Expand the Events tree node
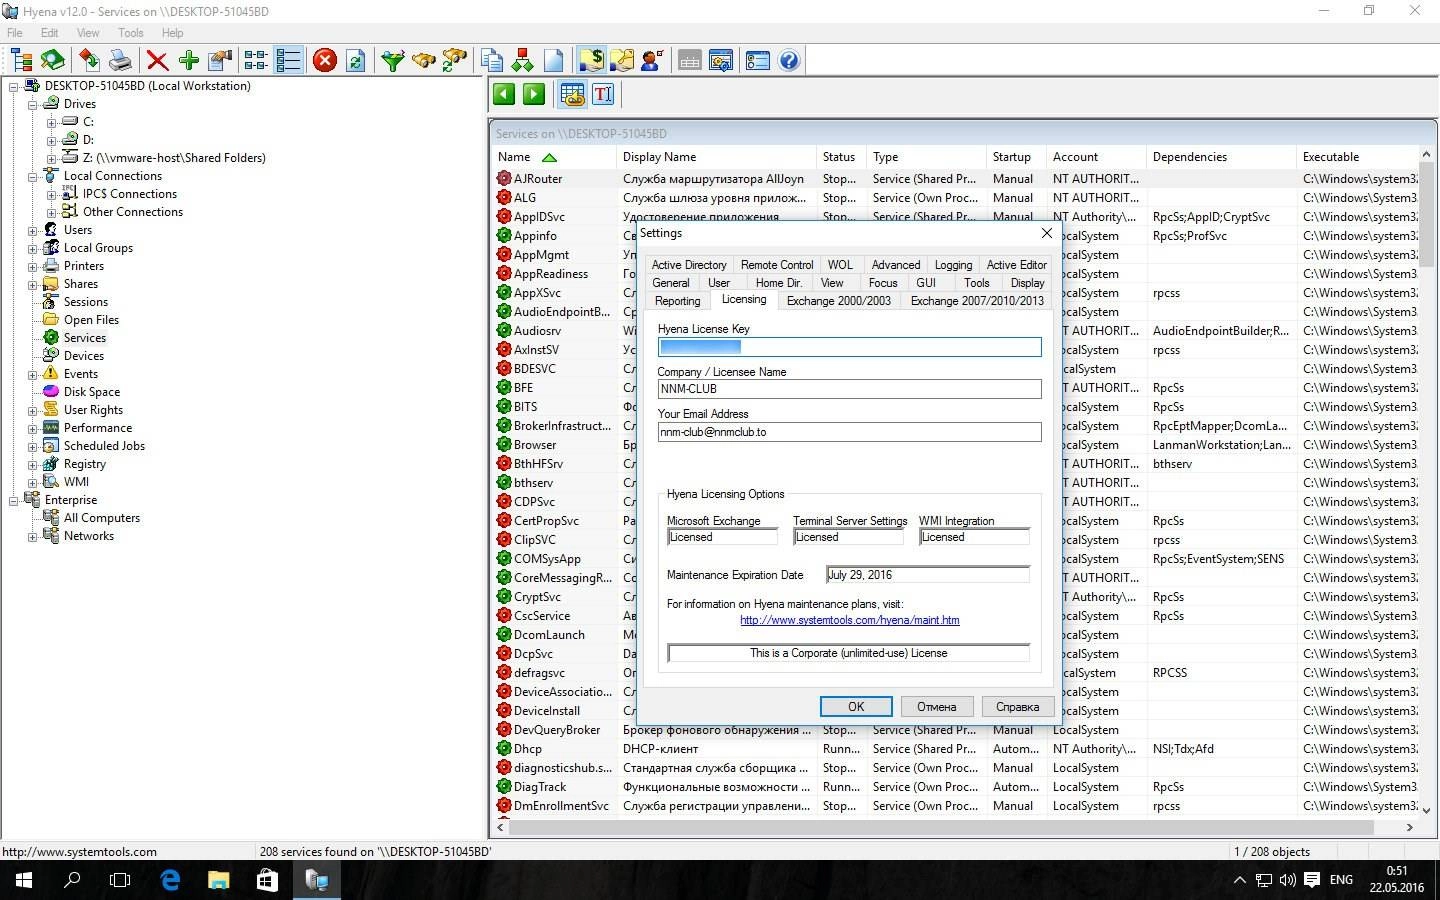This screenshot has height=900, width=1440. pos(33,374)
